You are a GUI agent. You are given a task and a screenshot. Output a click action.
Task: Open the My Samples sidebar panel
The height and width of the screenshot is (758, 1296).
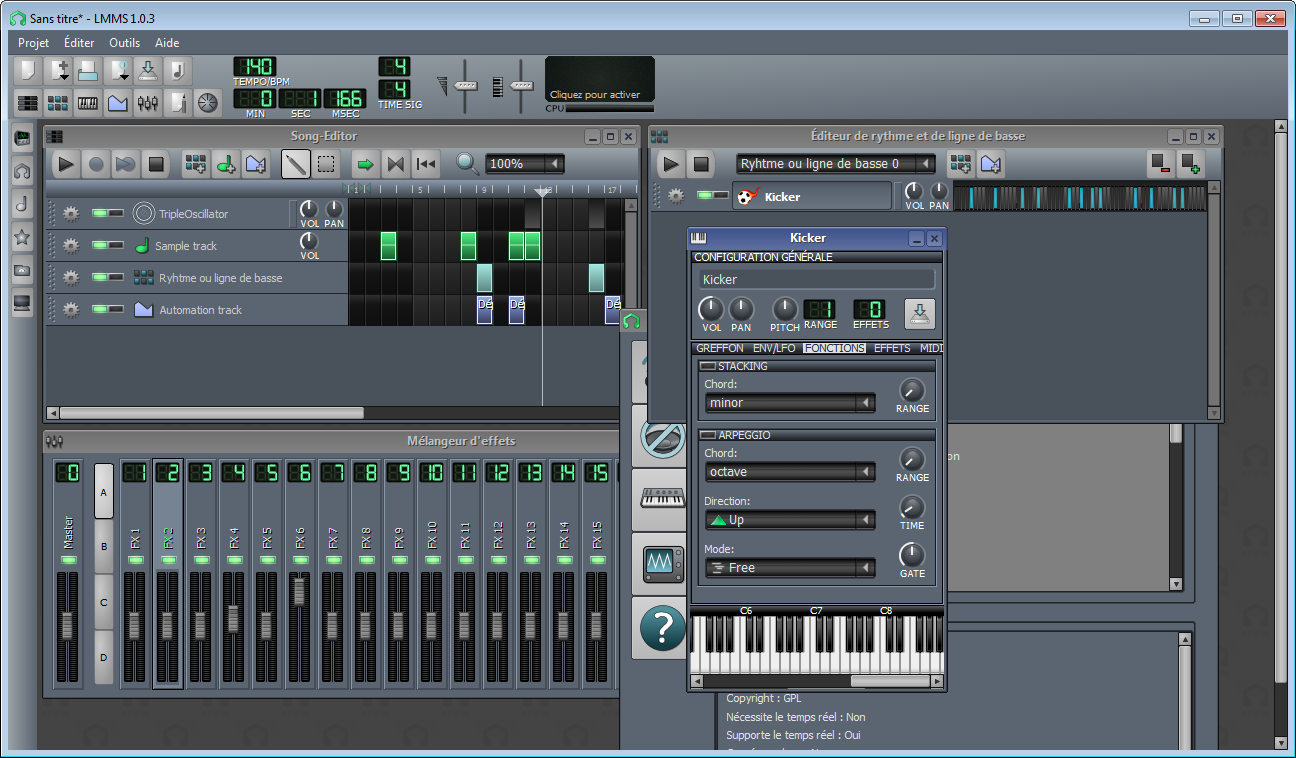pyautogui.click(x=22, y=204)
